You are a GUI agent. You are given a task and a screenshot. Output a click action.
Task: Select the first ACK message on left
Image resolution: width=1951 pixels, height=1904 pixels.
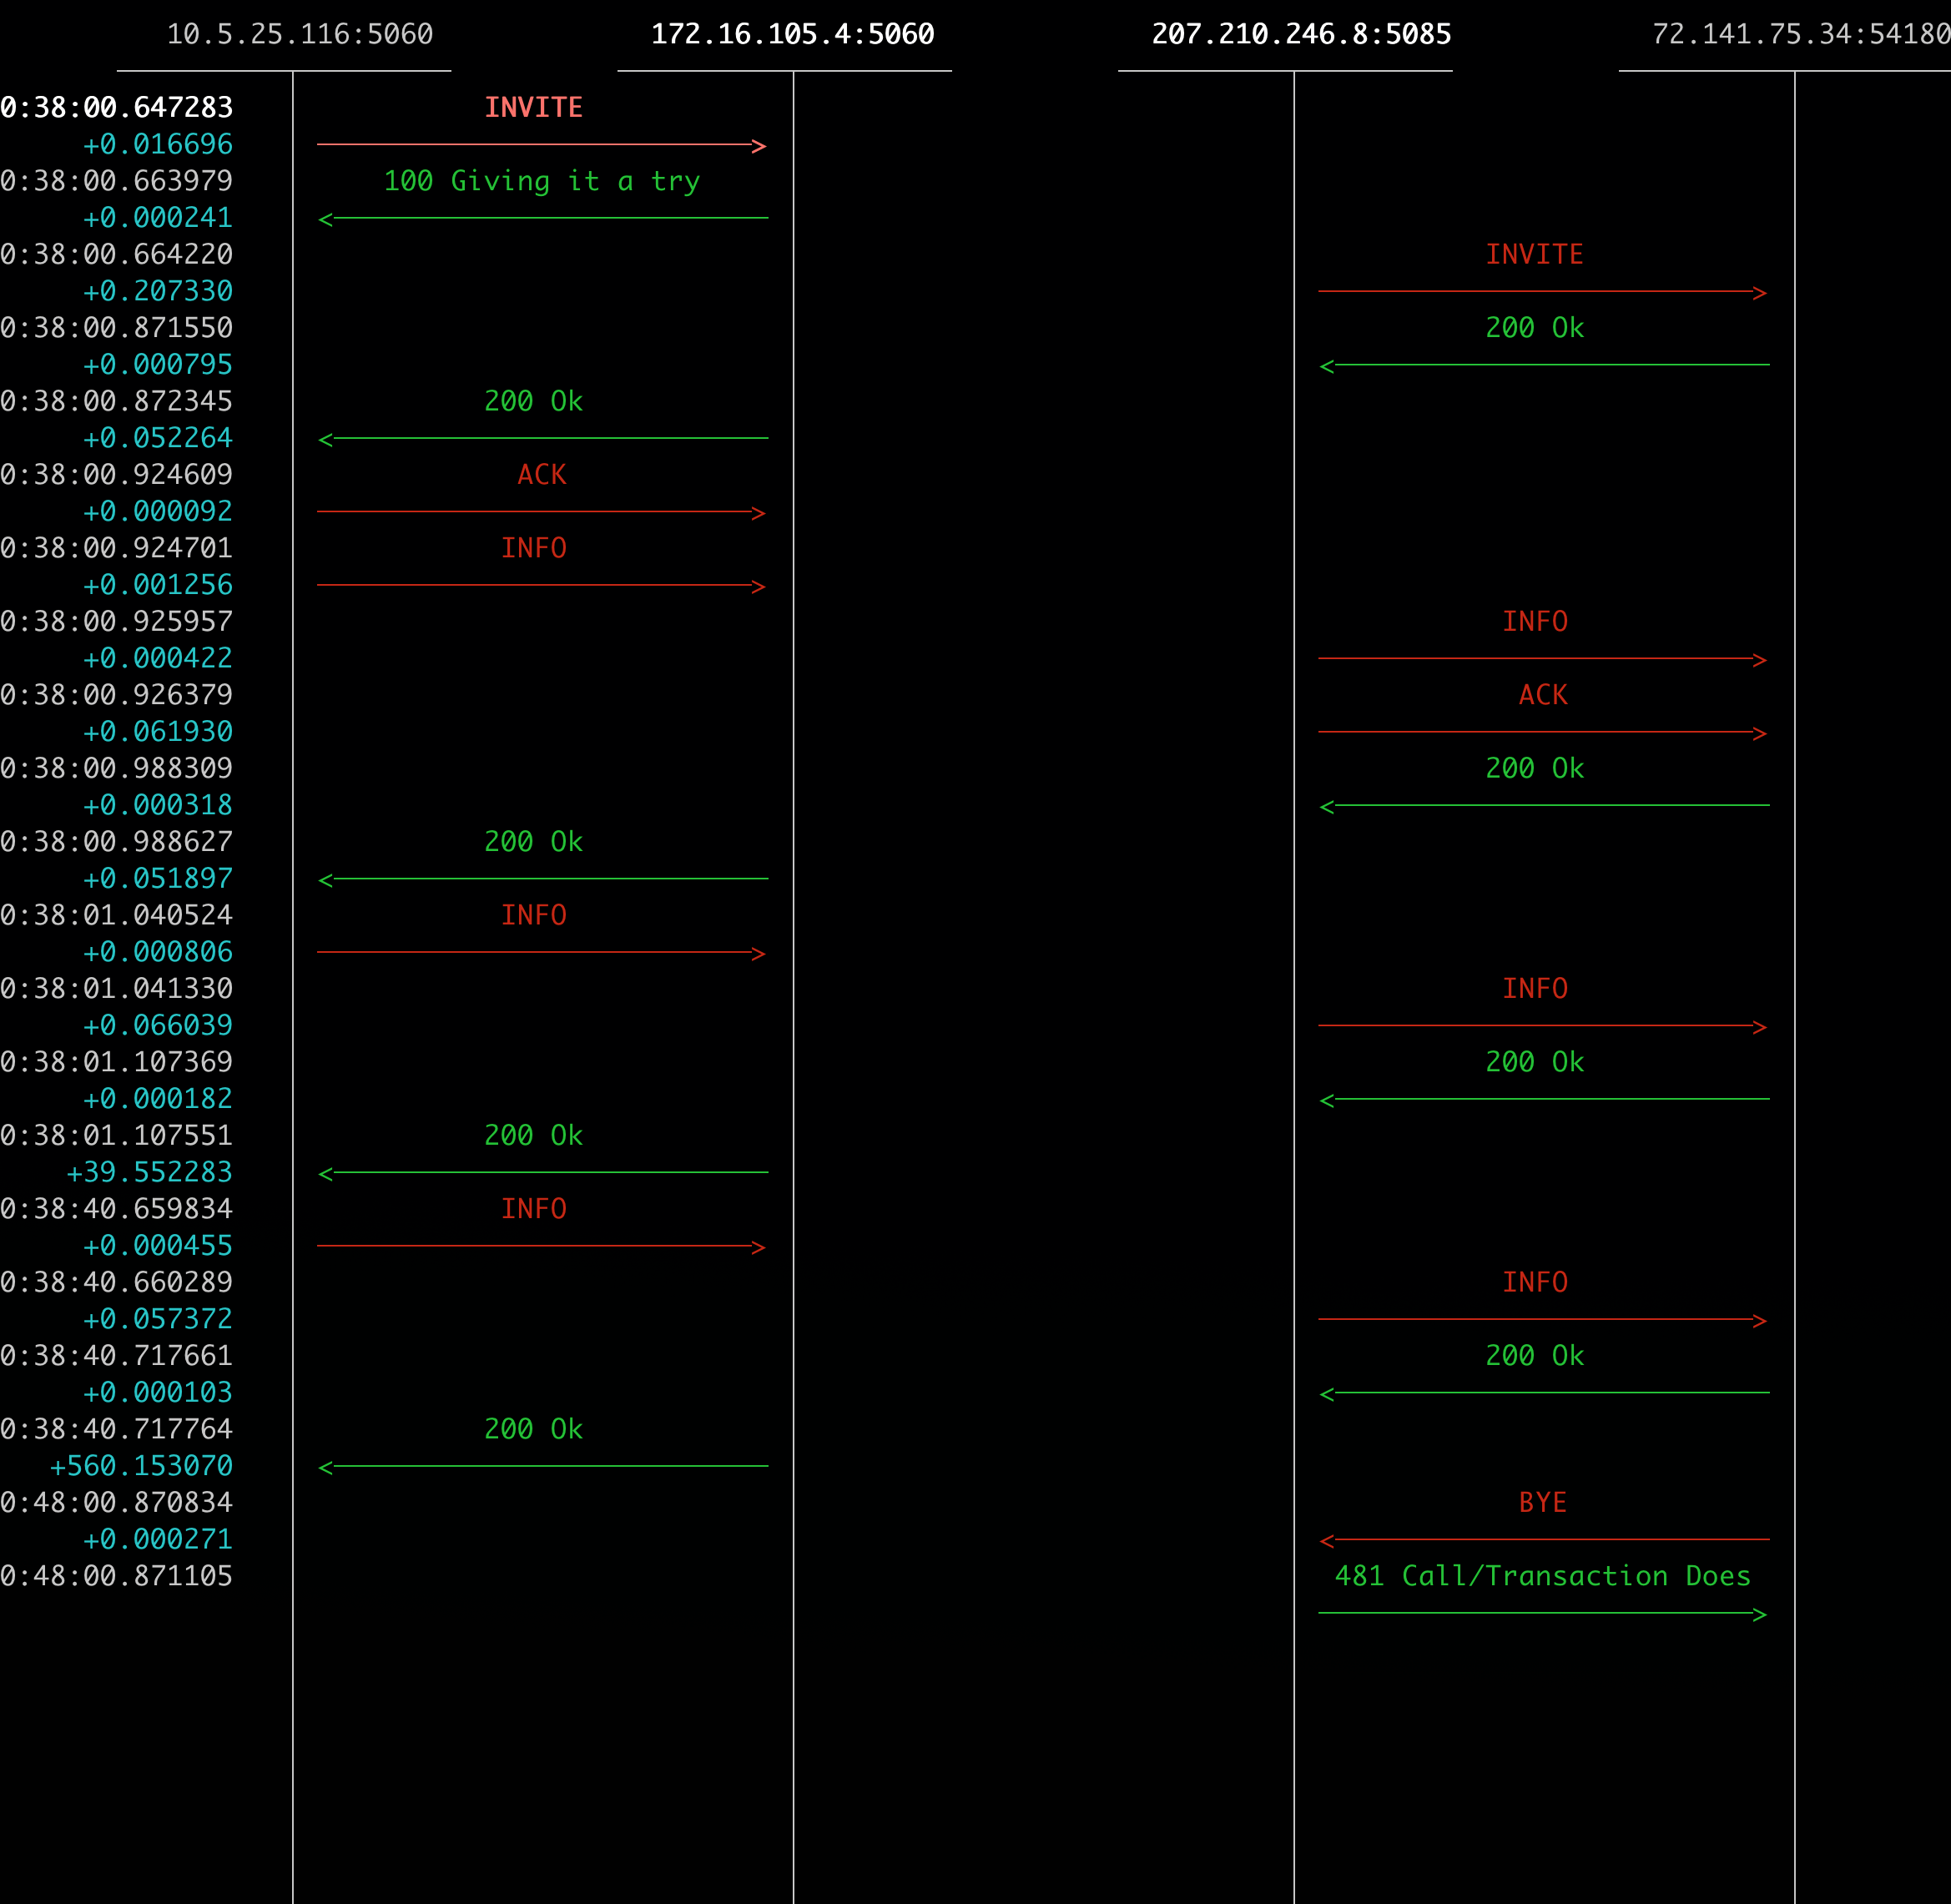541,475
